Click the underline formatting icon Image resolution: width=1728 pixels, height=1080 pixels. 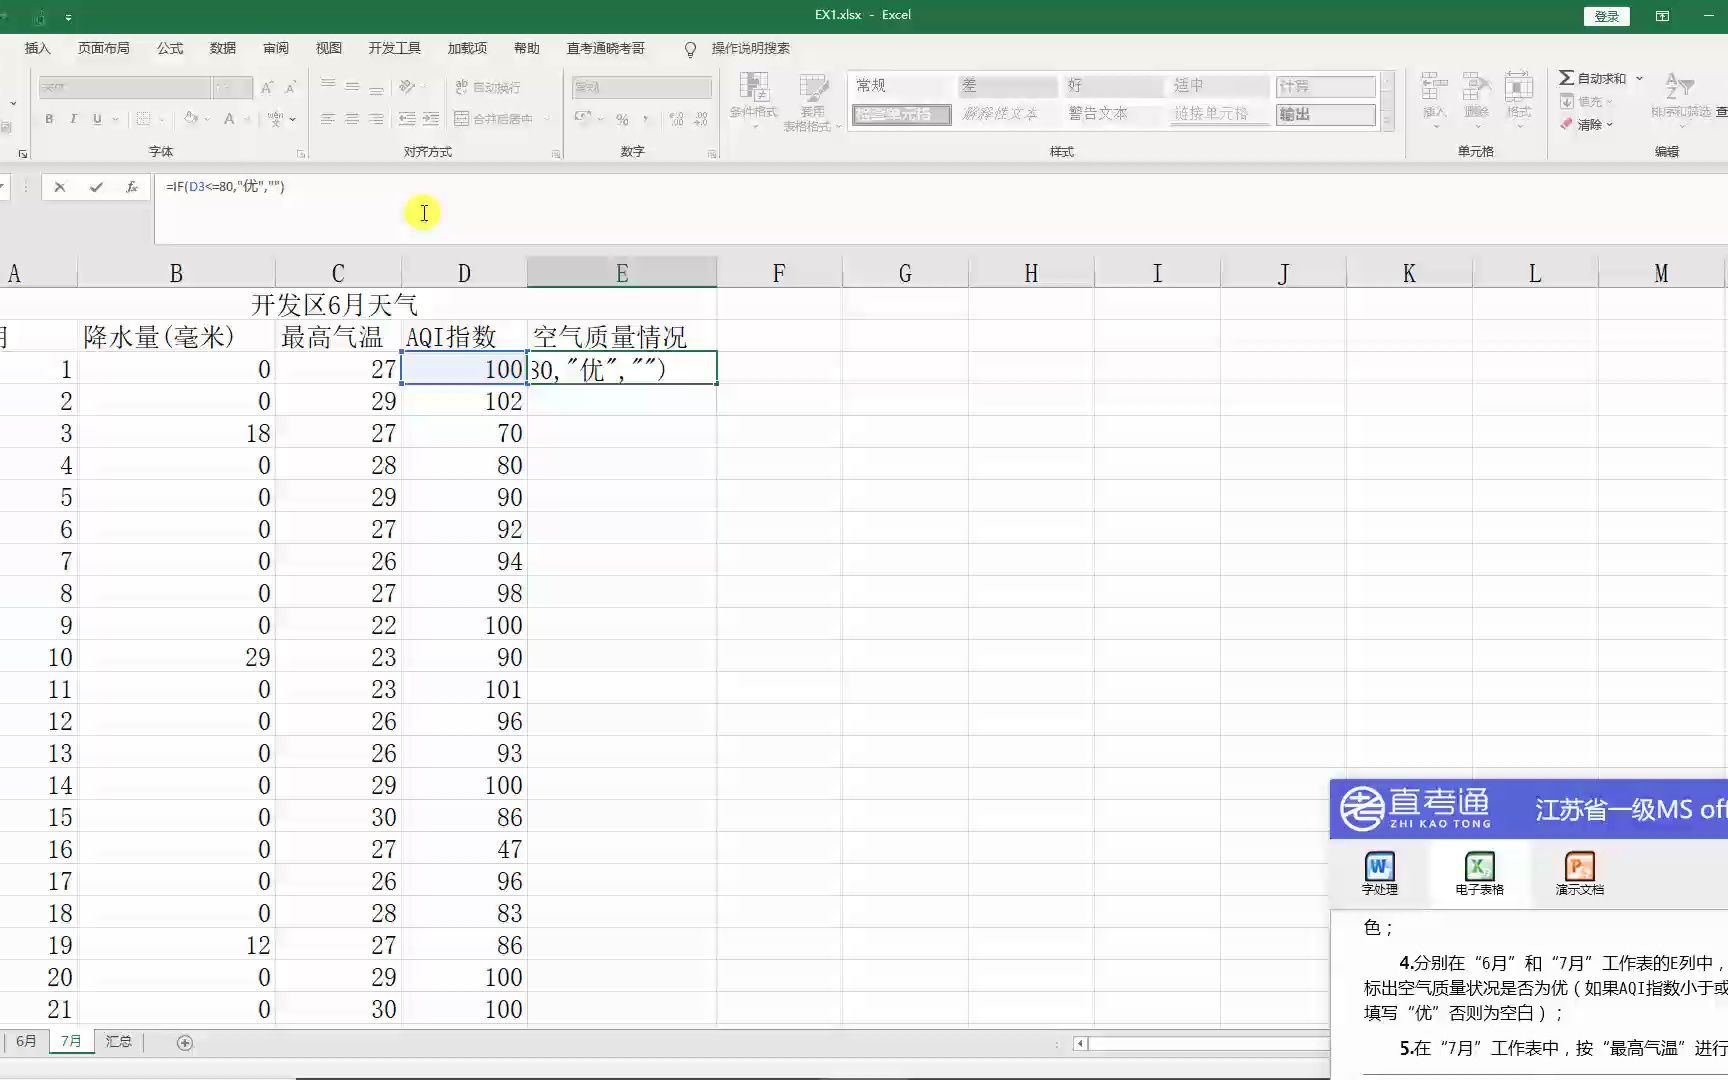tap(97, 119)
